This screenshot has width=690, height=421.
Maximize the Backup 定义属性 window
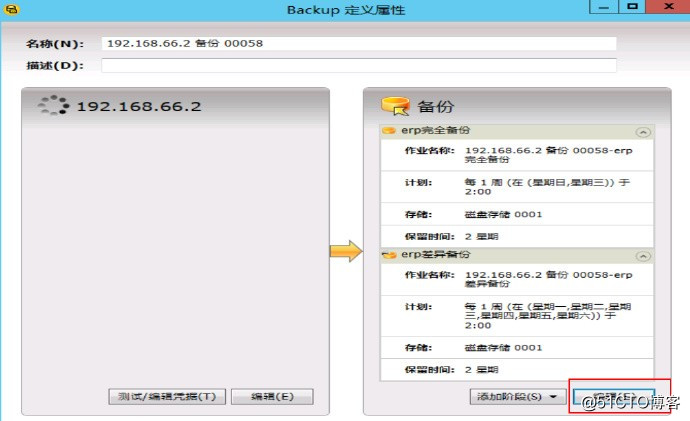pos(632,7)
